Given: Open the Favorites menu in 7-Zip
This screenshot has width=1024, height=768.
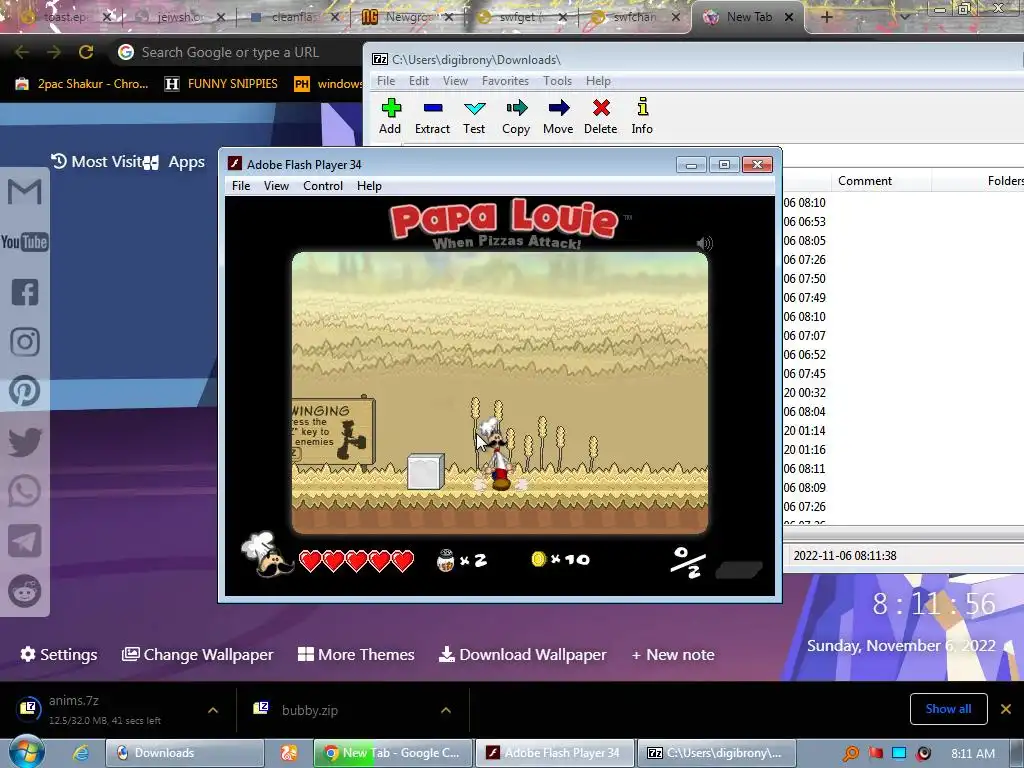Looking at the screenshot, I should 505,81.
